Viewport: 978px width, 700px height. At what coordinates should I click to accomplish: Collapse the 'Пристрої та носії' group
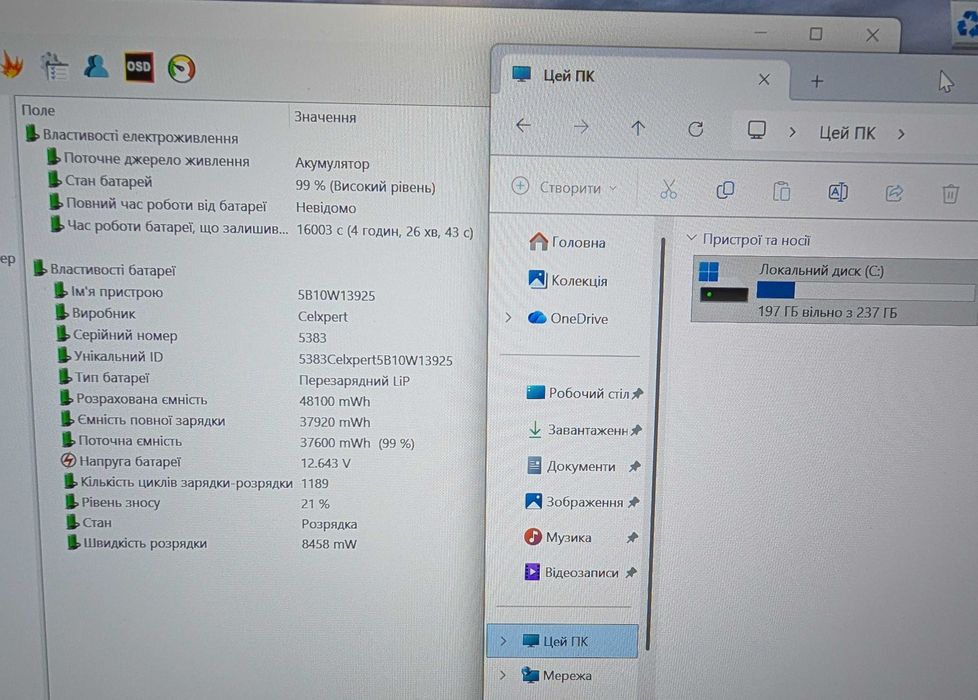click(x=691, y=238)
